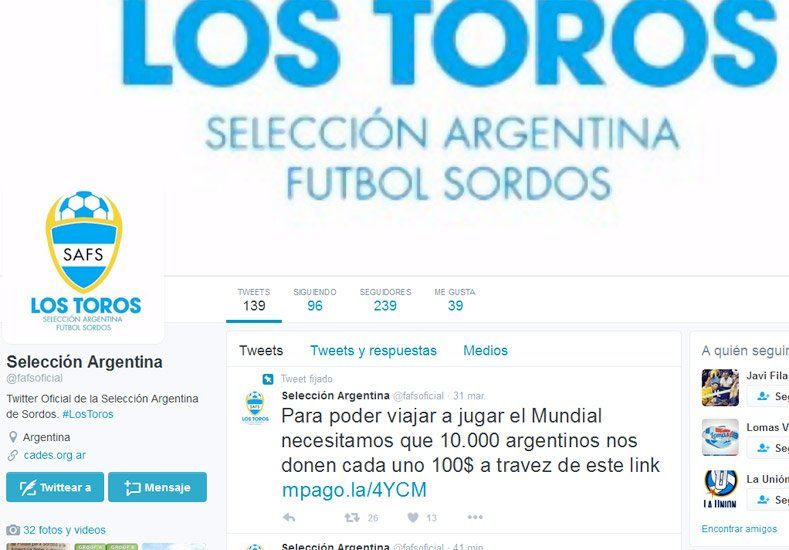View the Seguidores 239 list
This screenshot has width=789, height=550.
point(385,300)
